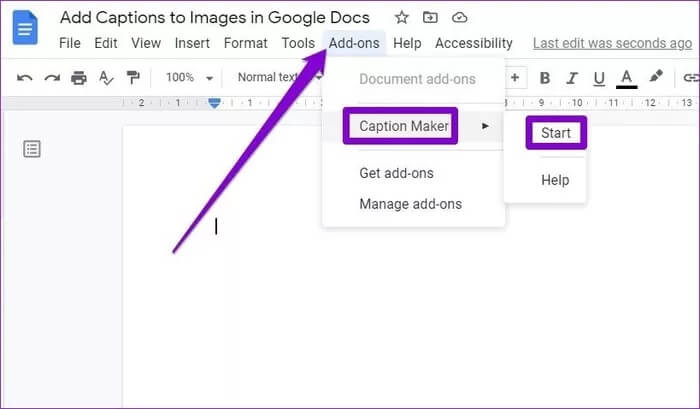Check cloud save status icon
Image resolution: width=700 pixels, height=409 pixels.
point(459,18)
